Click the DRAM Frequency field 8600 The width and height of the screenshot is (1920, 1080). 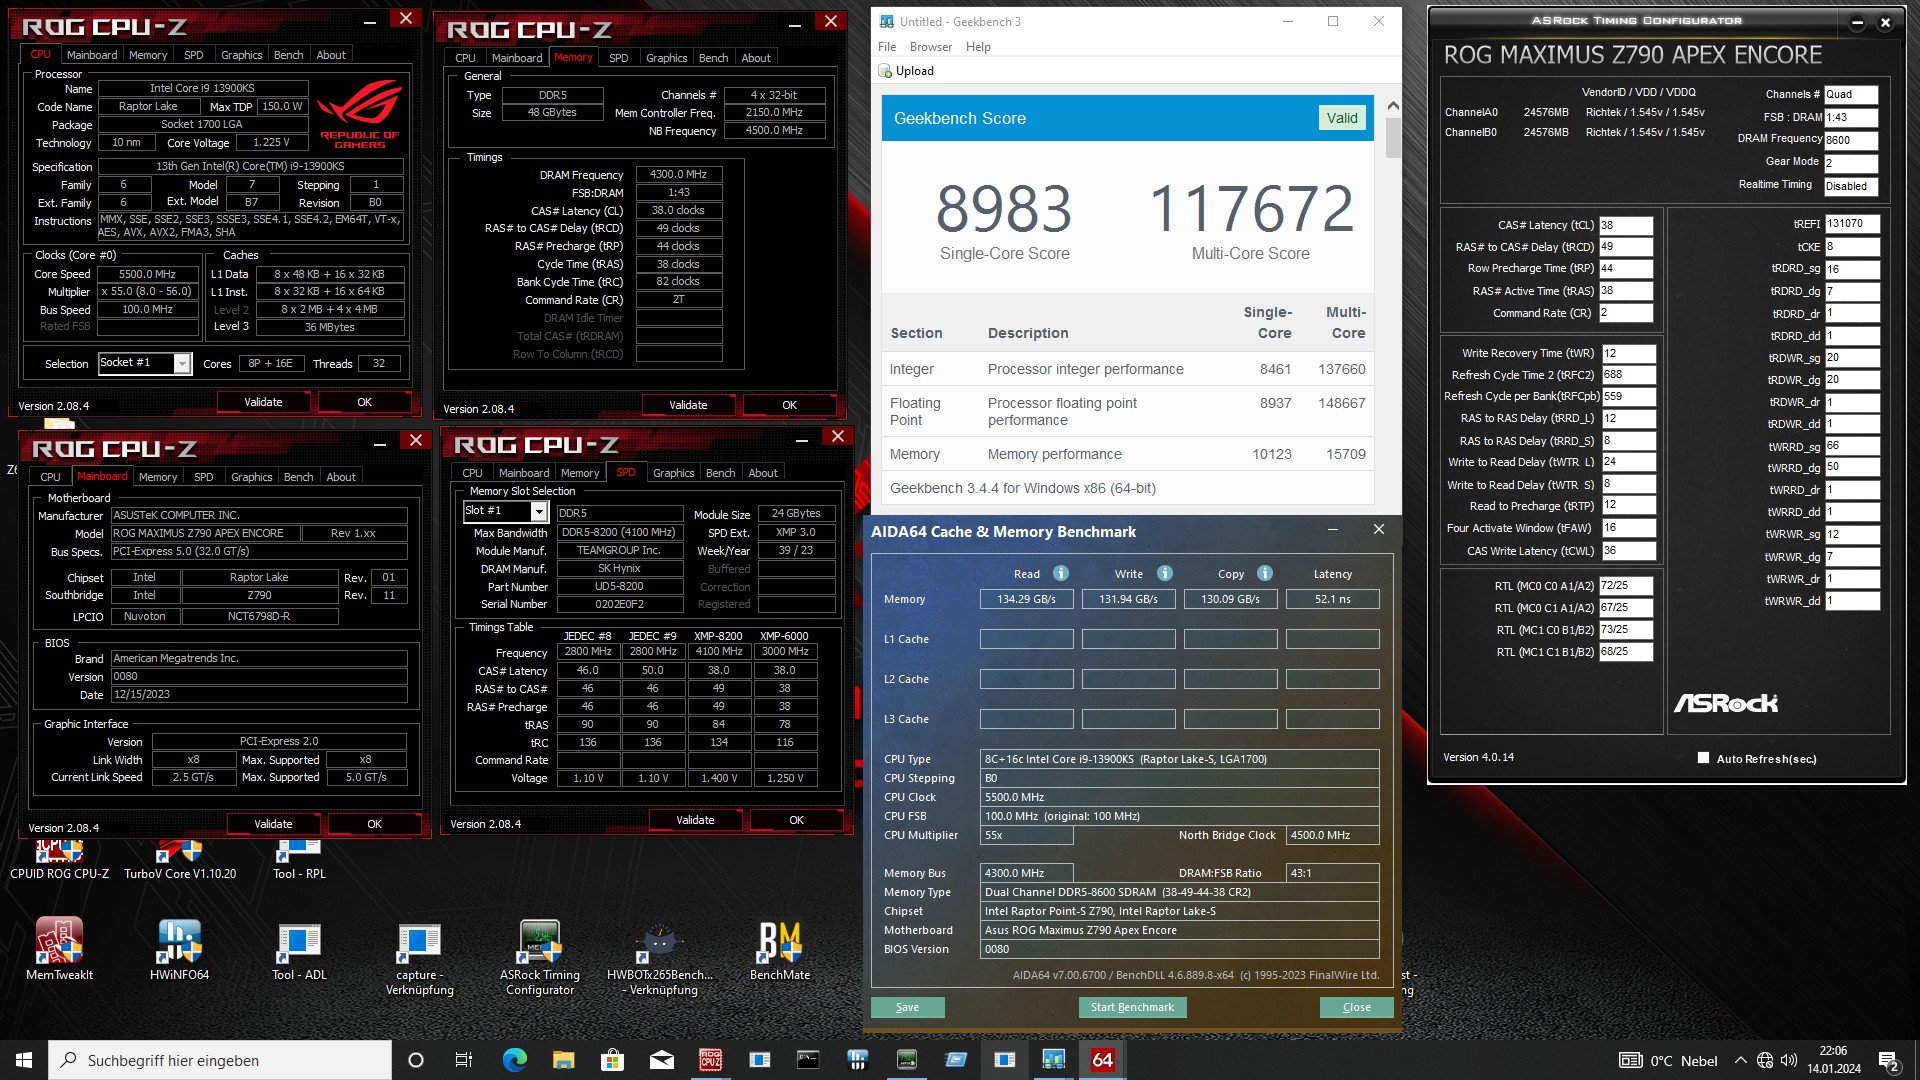(1851, 140)
